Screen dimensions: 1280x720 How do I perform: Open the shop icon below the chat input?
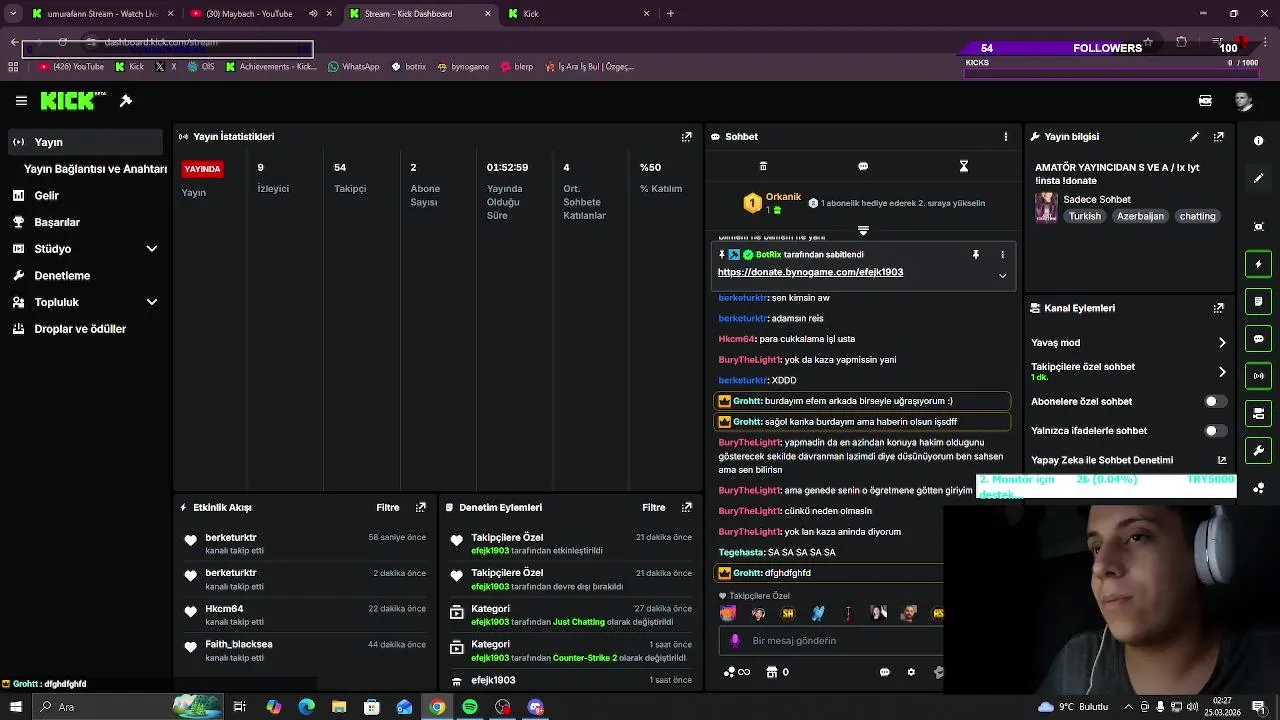(771, 673)
